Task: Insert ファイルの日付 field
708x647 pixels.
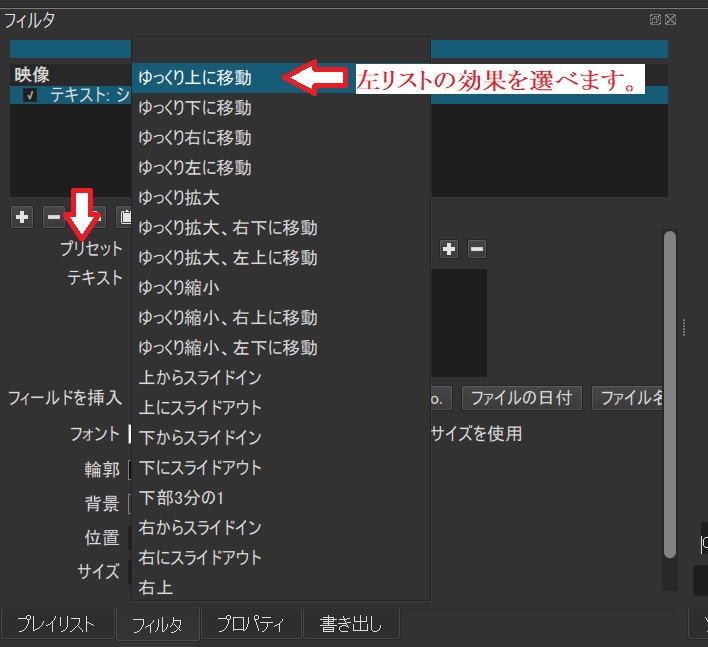Action: pyautogui.click(x=522, y=398)
